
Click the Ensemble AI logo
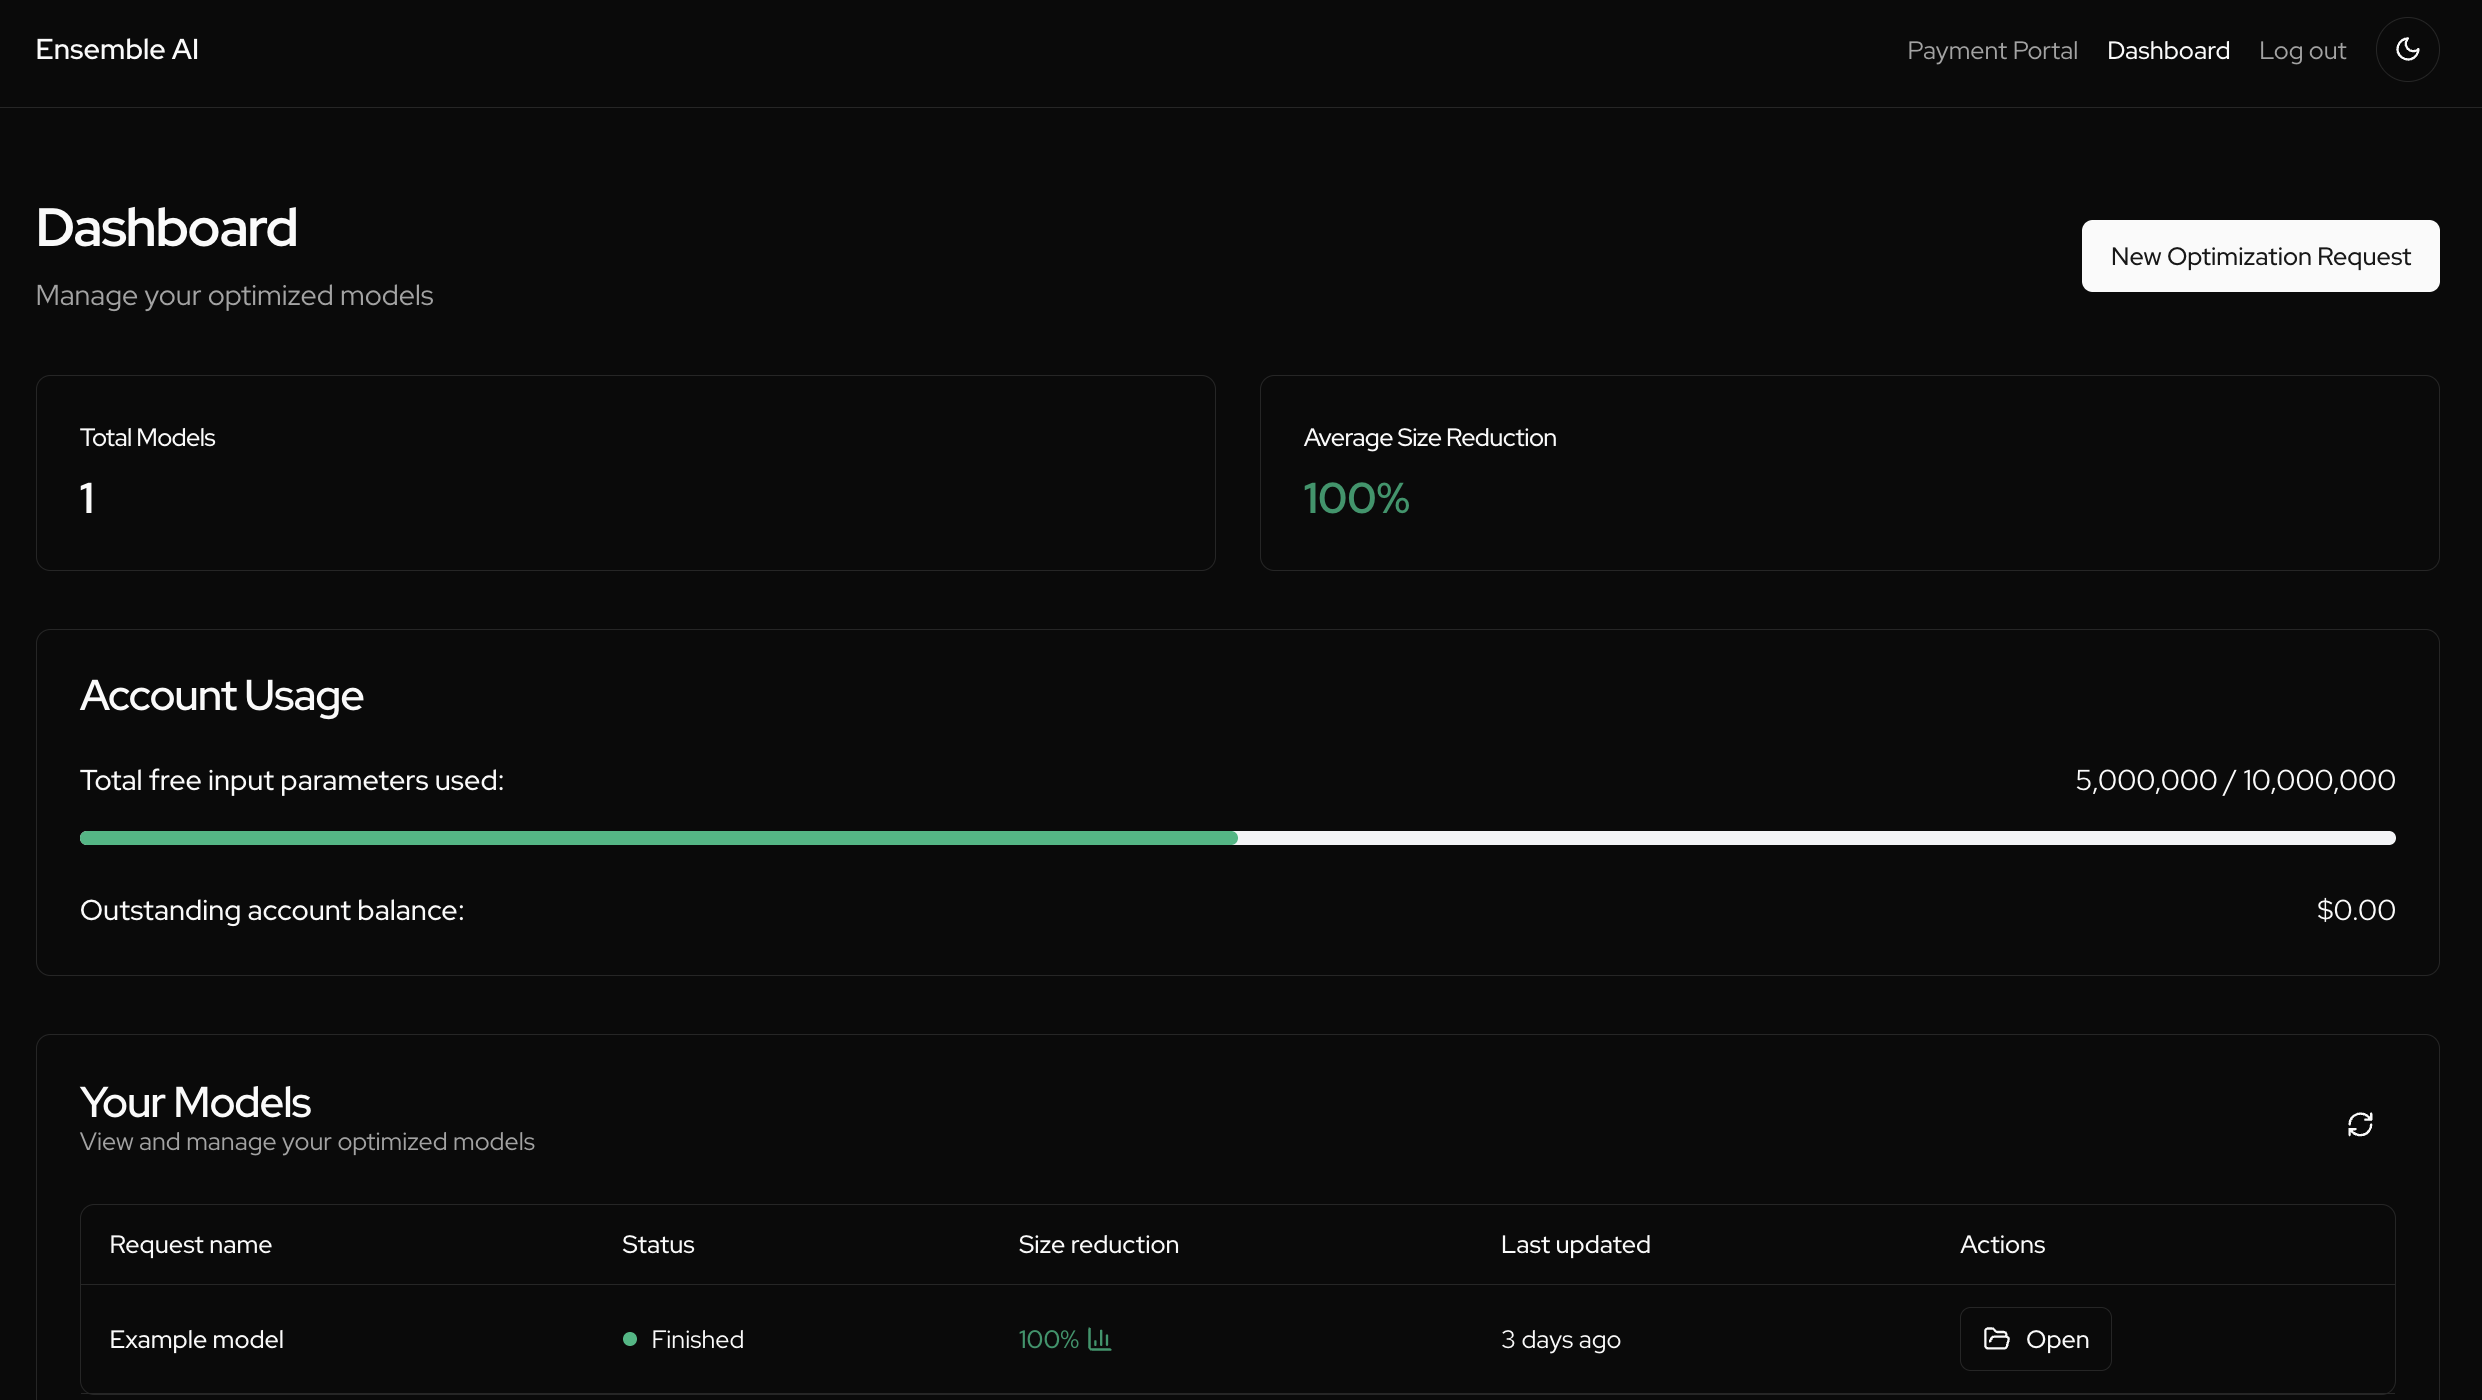117,50
